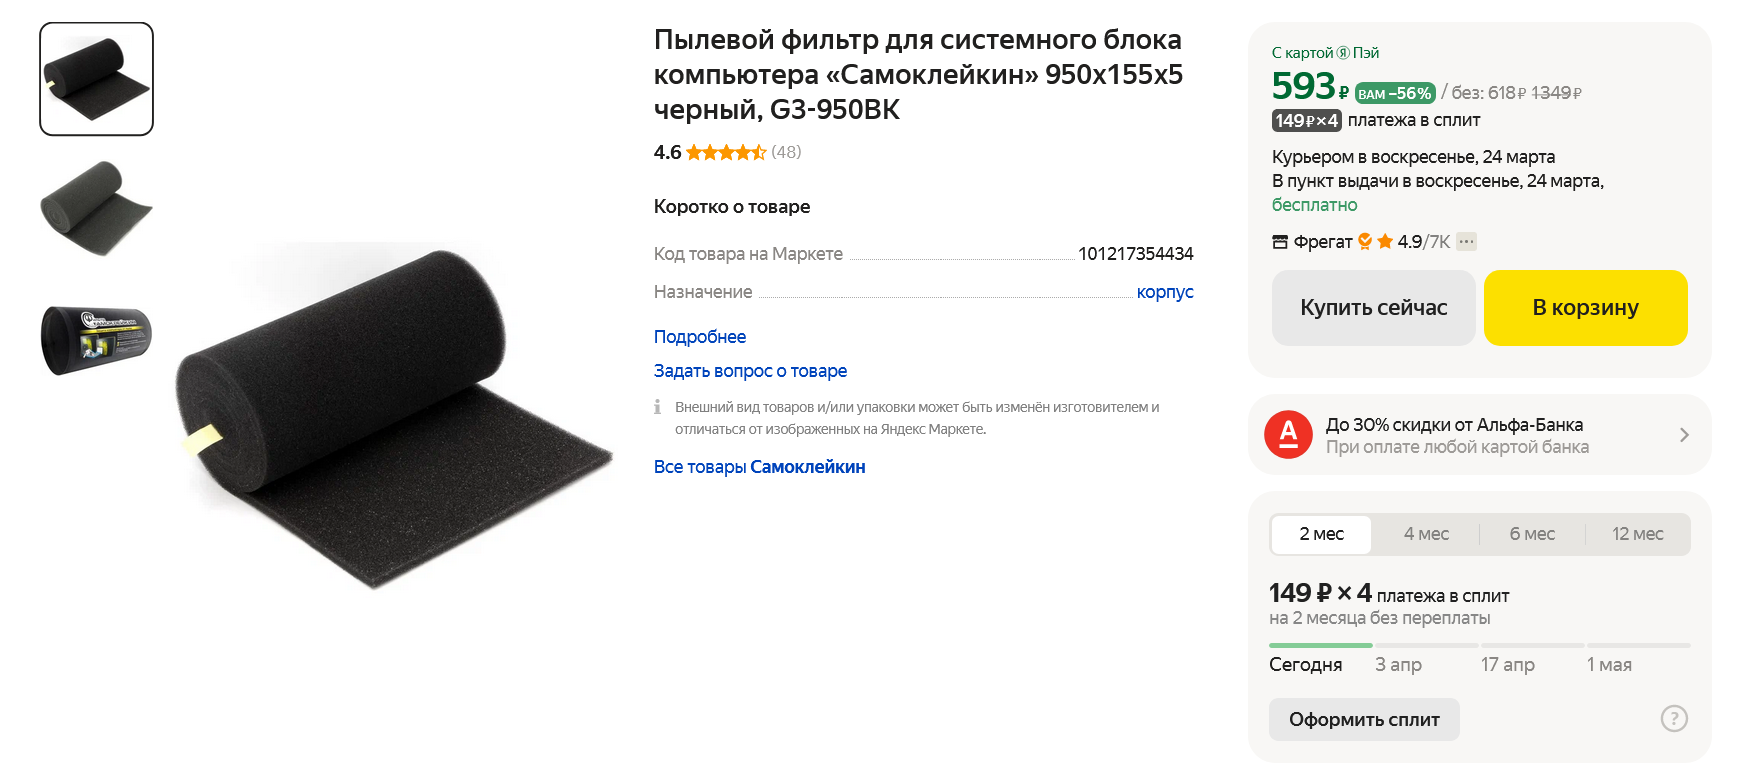Click the Купить сейчас button

click(x=1374, y=308)
